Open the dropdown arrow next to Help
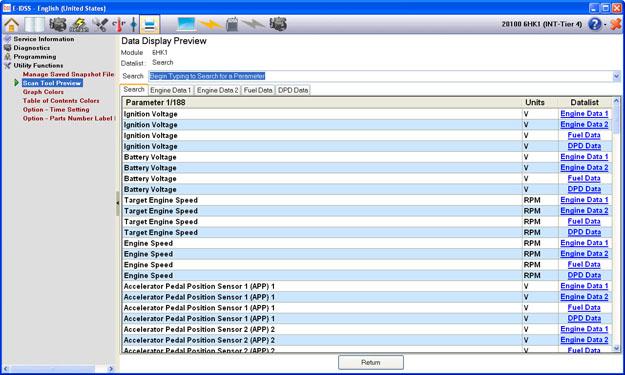Screen dimensions: 625x375 point(605,25)
